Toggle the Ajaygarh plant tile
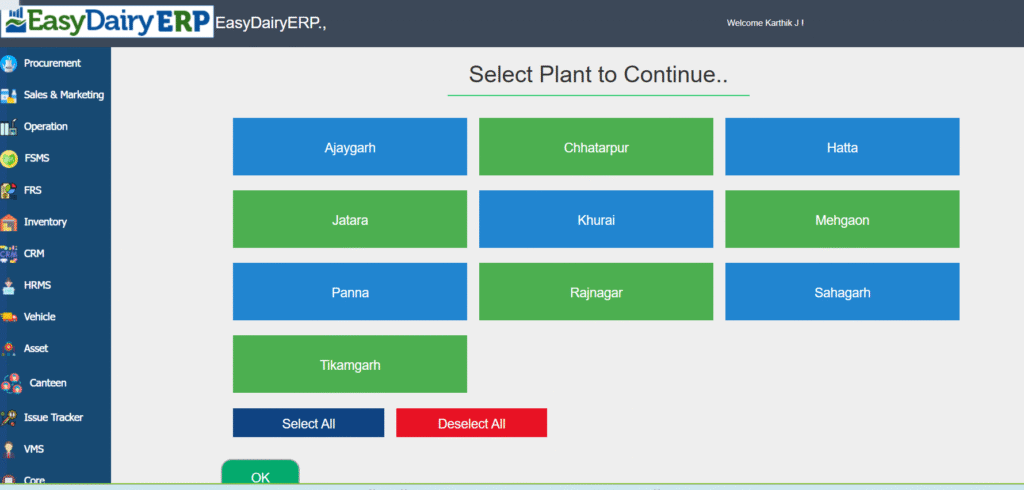Screen dimensions: 1024x490 (349, 147)
